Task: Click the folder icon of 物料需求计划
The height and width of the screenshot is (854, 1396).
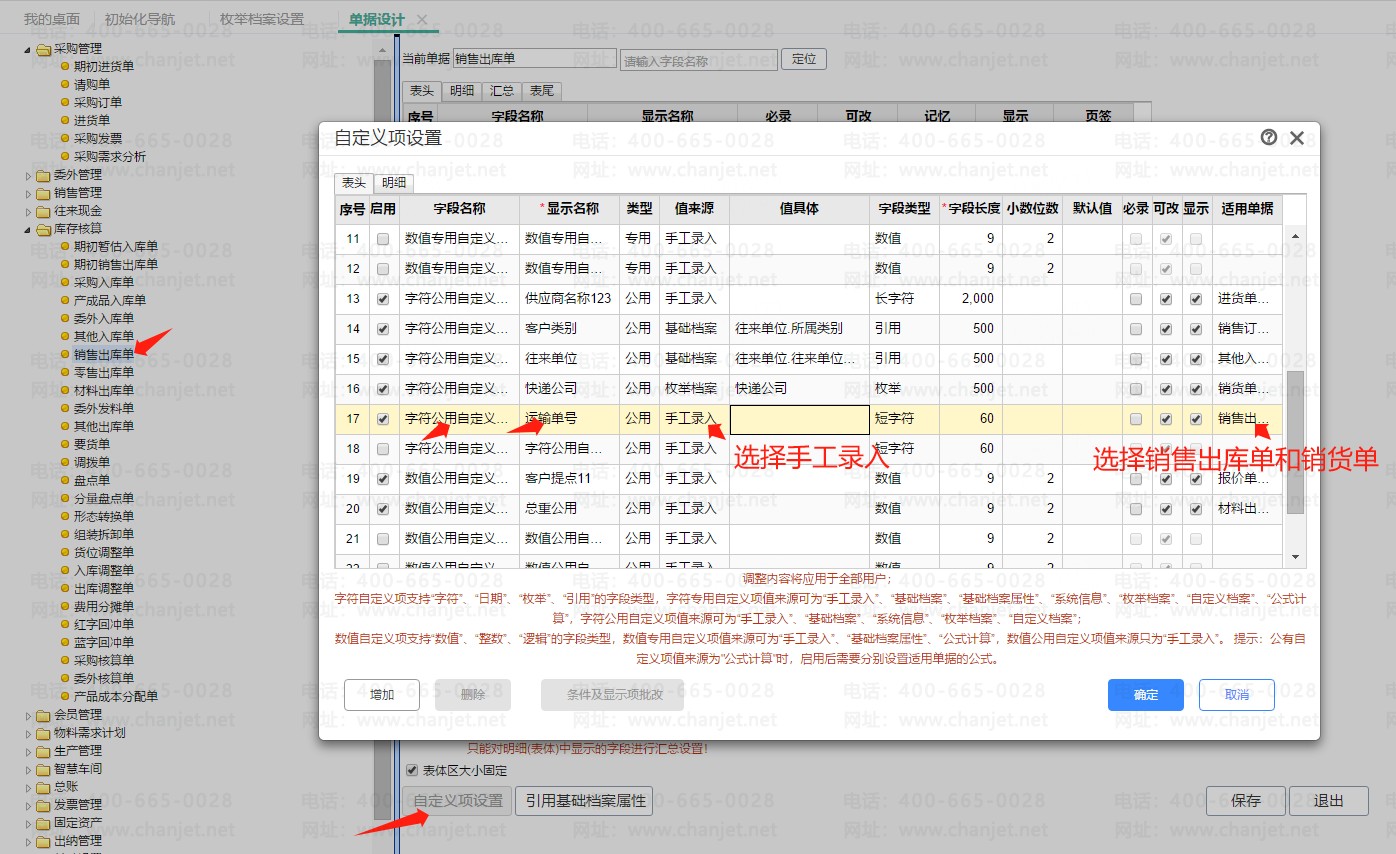Action: [43, 733]
